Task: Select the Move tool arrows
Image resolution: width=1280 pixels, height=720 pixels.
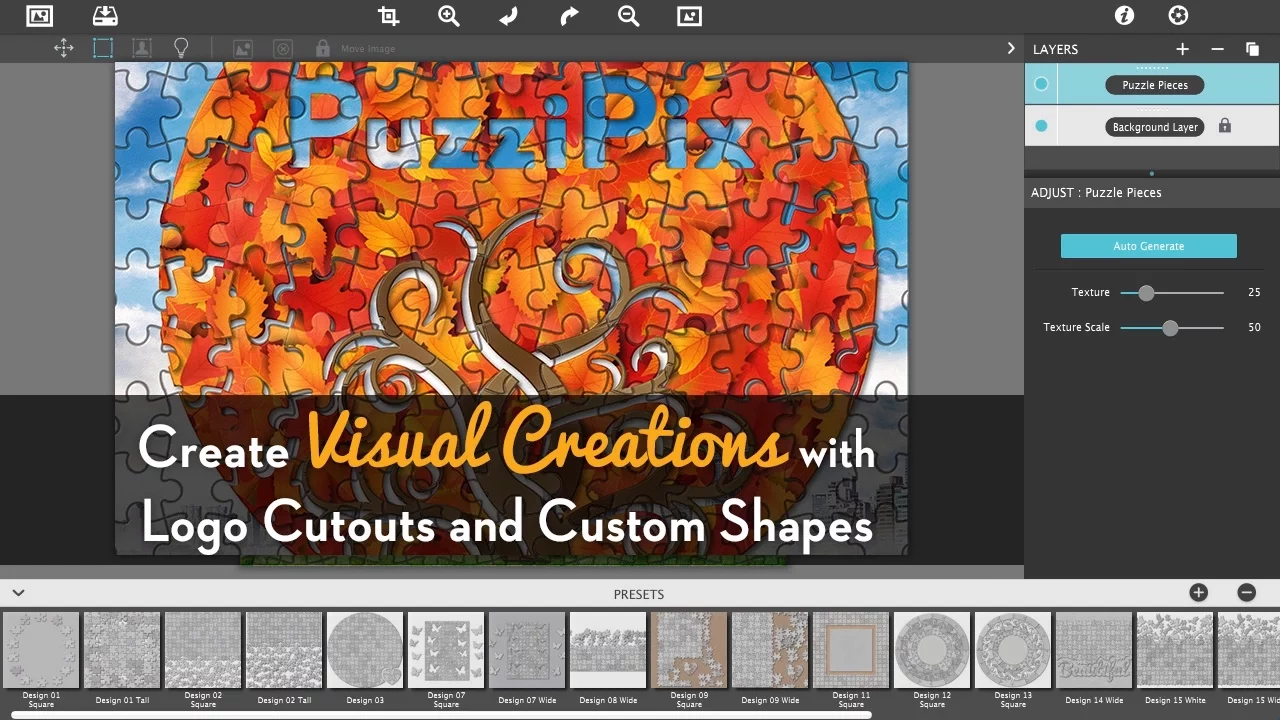Action: pyautogui.click(x=64, y=48)
